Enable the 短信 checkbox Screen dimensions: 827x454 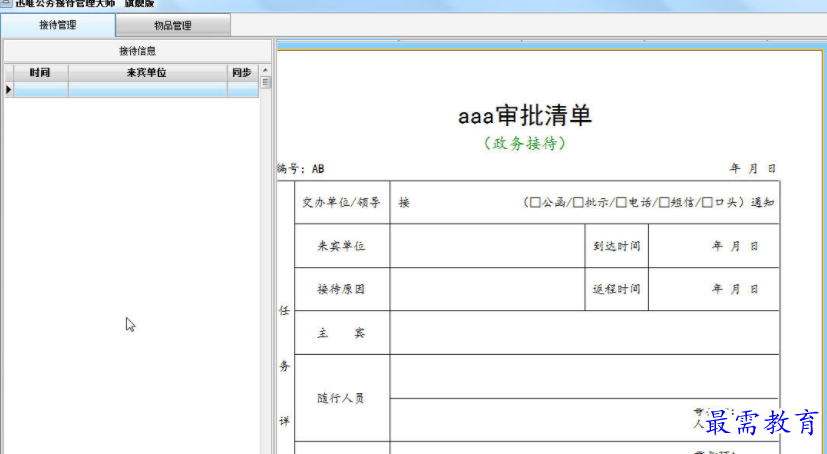click(664, 203)
